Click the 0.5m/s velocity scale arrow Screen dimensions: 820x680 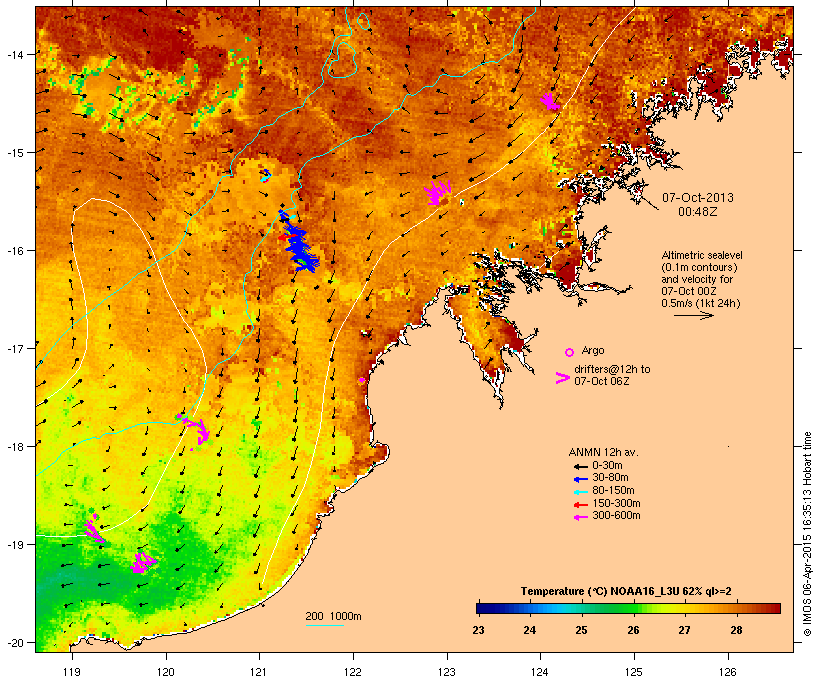693,315
